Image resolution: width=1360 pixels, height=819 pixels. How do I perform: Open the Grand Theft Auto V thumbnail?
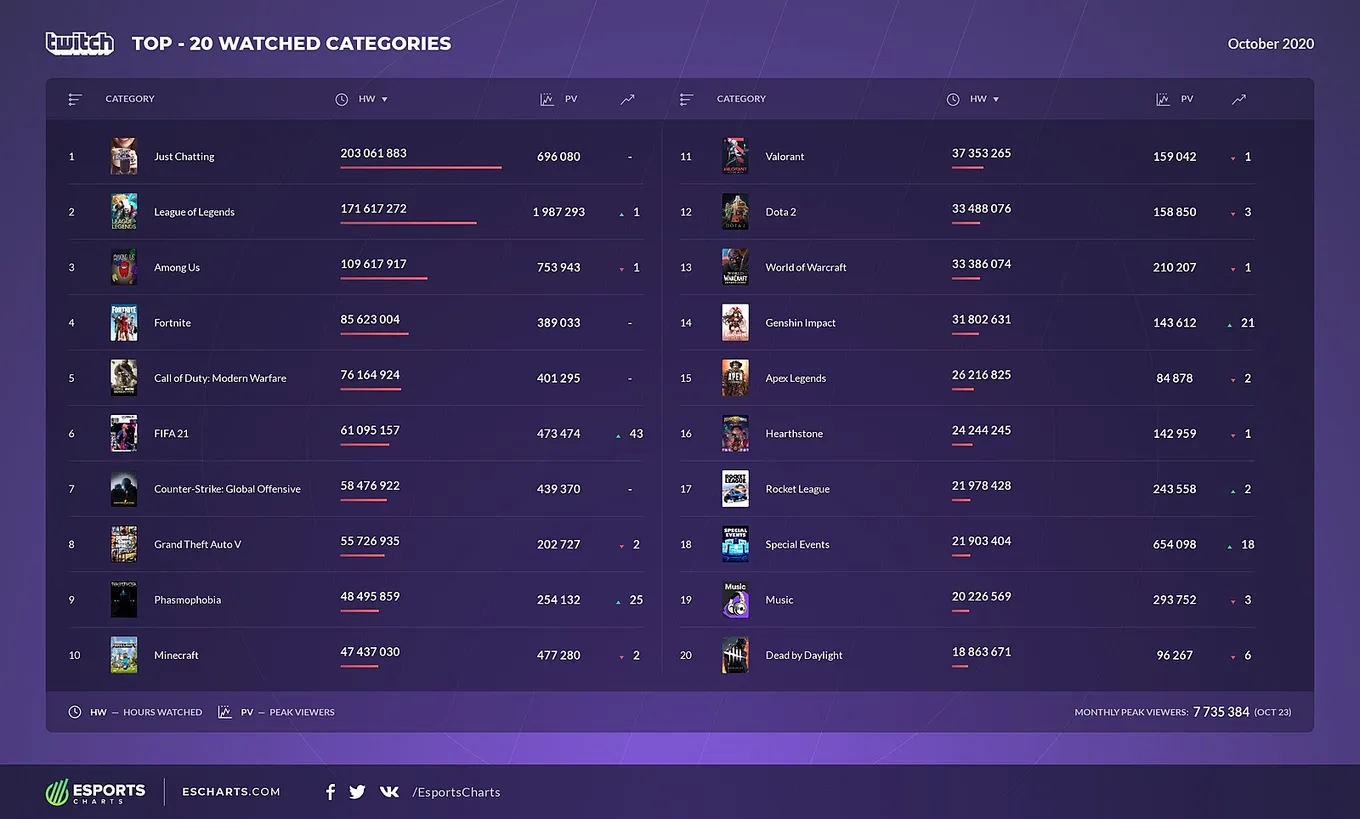(124, 544)
